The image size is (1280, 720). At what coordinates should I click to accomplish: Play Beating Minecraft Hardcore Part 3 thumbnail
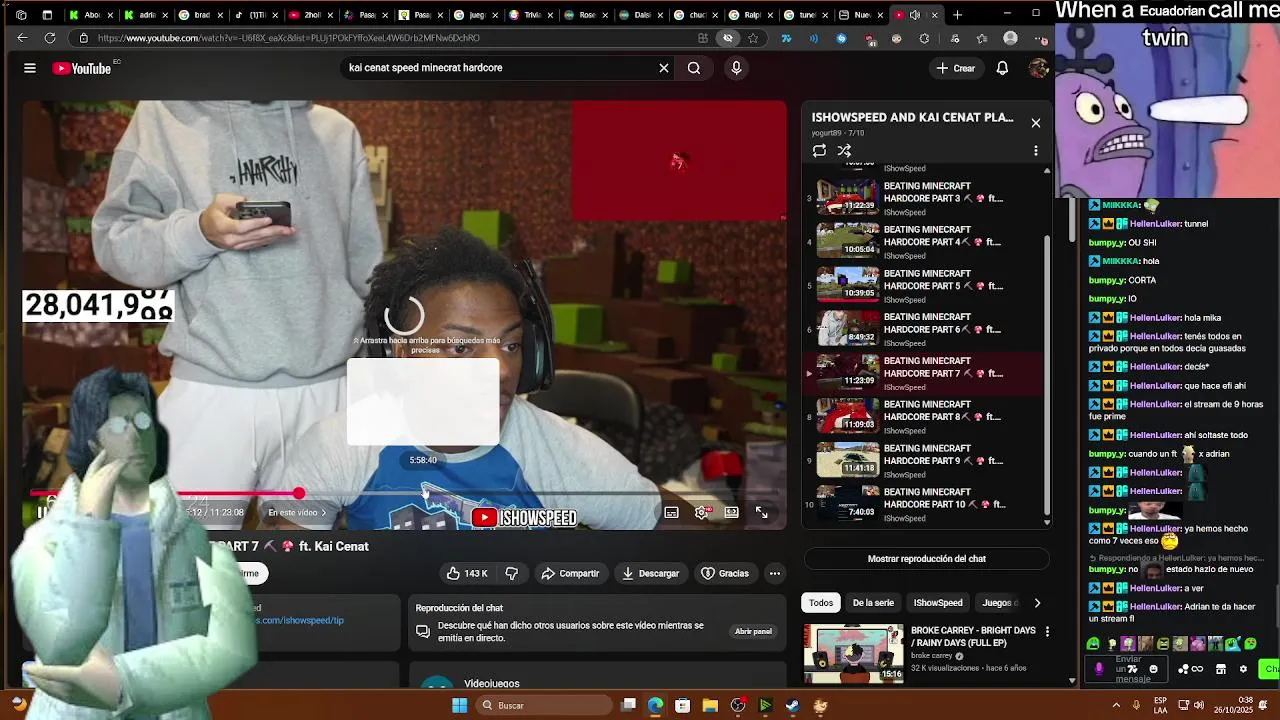click(848, 198)
